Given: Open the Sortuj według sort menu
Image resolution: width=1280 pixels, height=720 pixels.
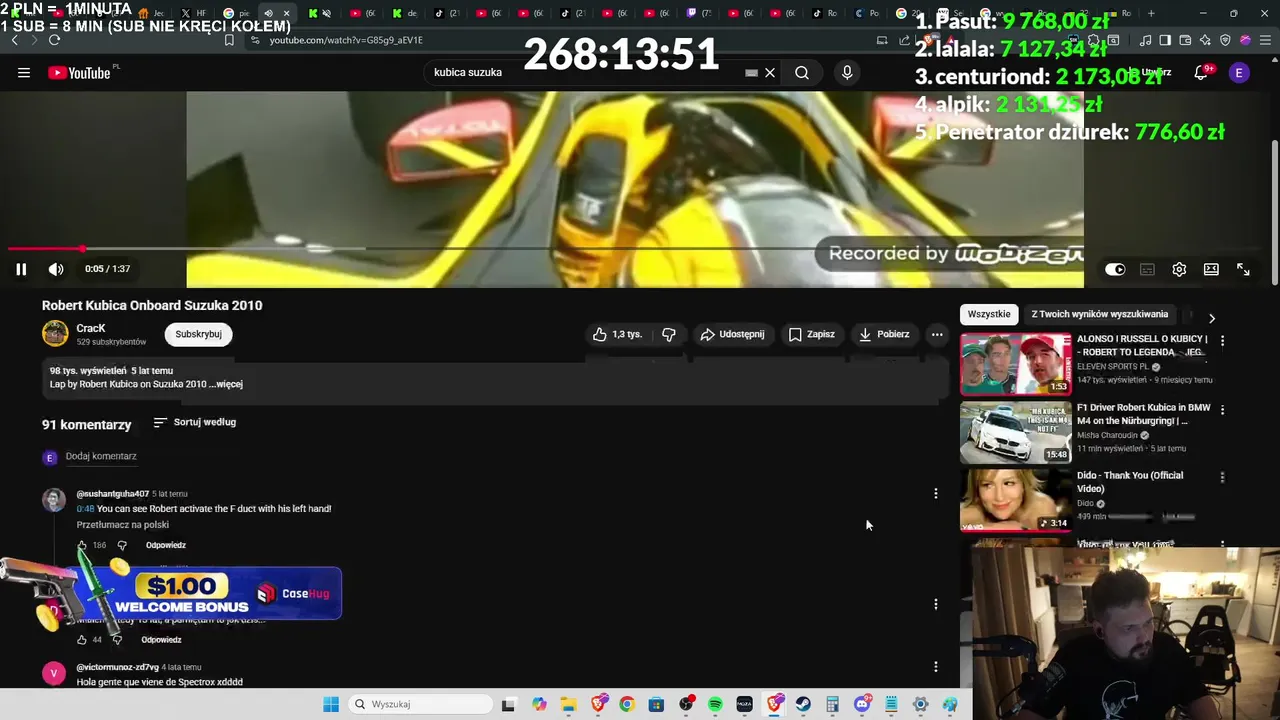Looking at the screenshot, I should 195,422.
